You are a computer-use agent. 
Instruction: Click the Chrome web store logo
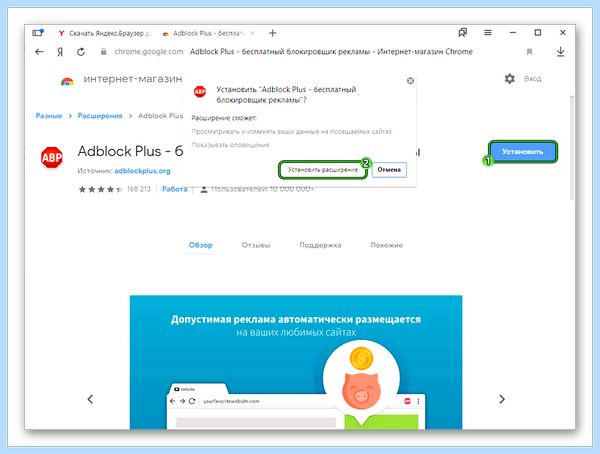[x=67, y=81]
